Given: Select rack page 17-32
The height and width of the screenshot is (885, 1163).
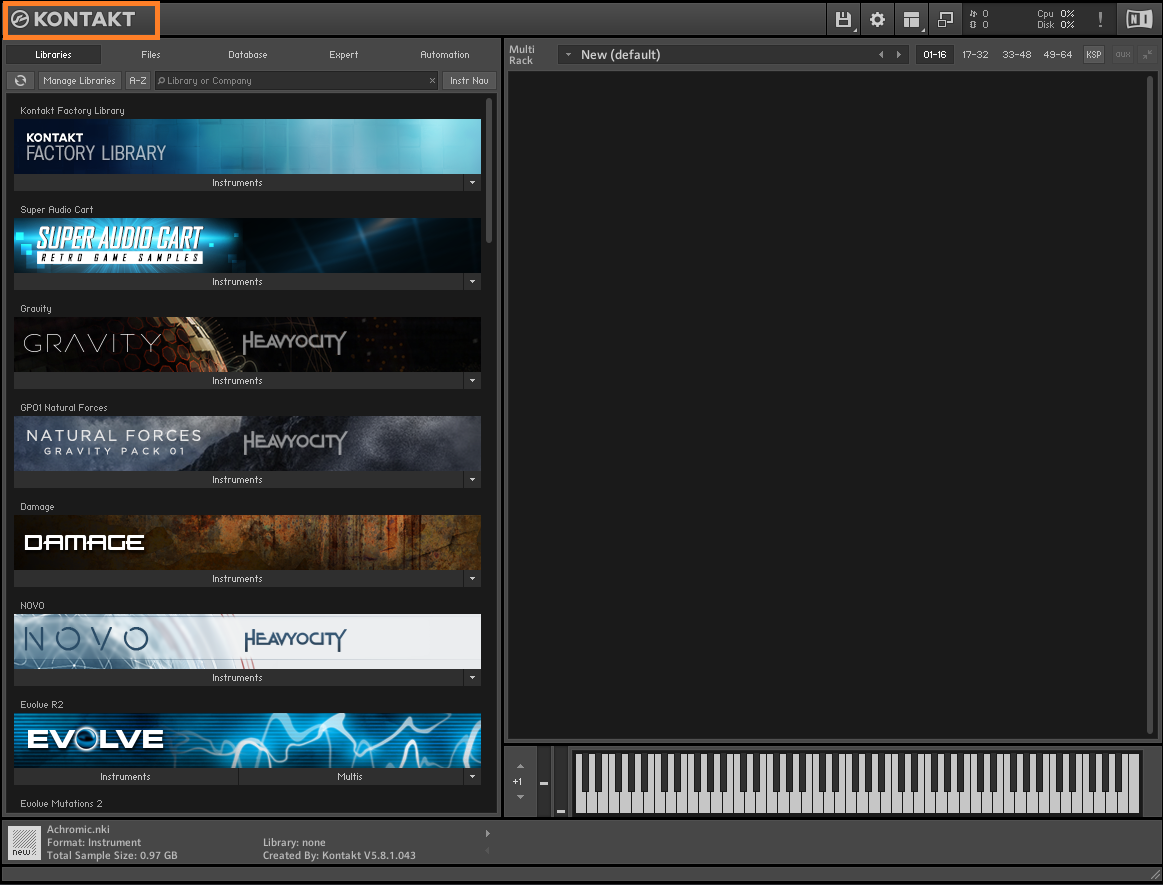Looking at the screenshot, I should point(975,54).
